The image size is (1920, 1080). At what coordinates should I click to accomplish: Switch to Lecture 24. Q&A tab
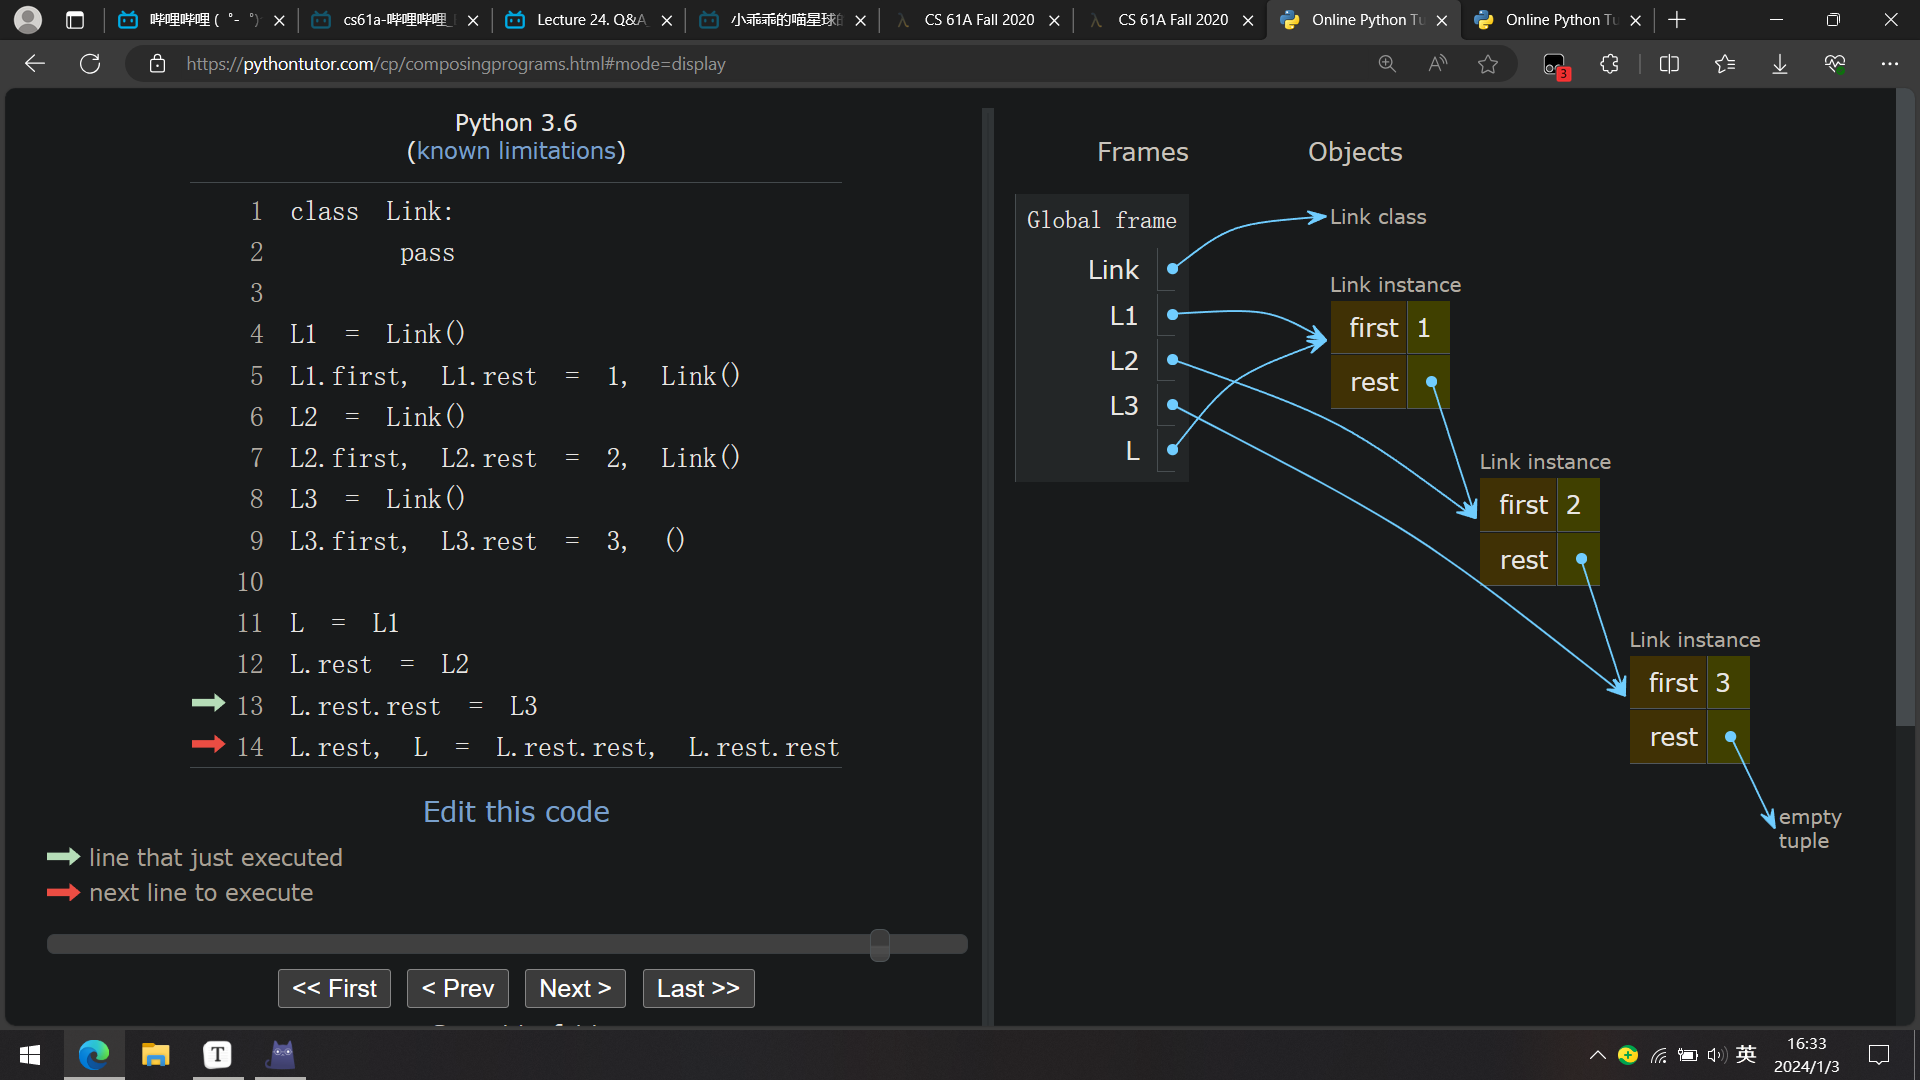coord(590,20)
